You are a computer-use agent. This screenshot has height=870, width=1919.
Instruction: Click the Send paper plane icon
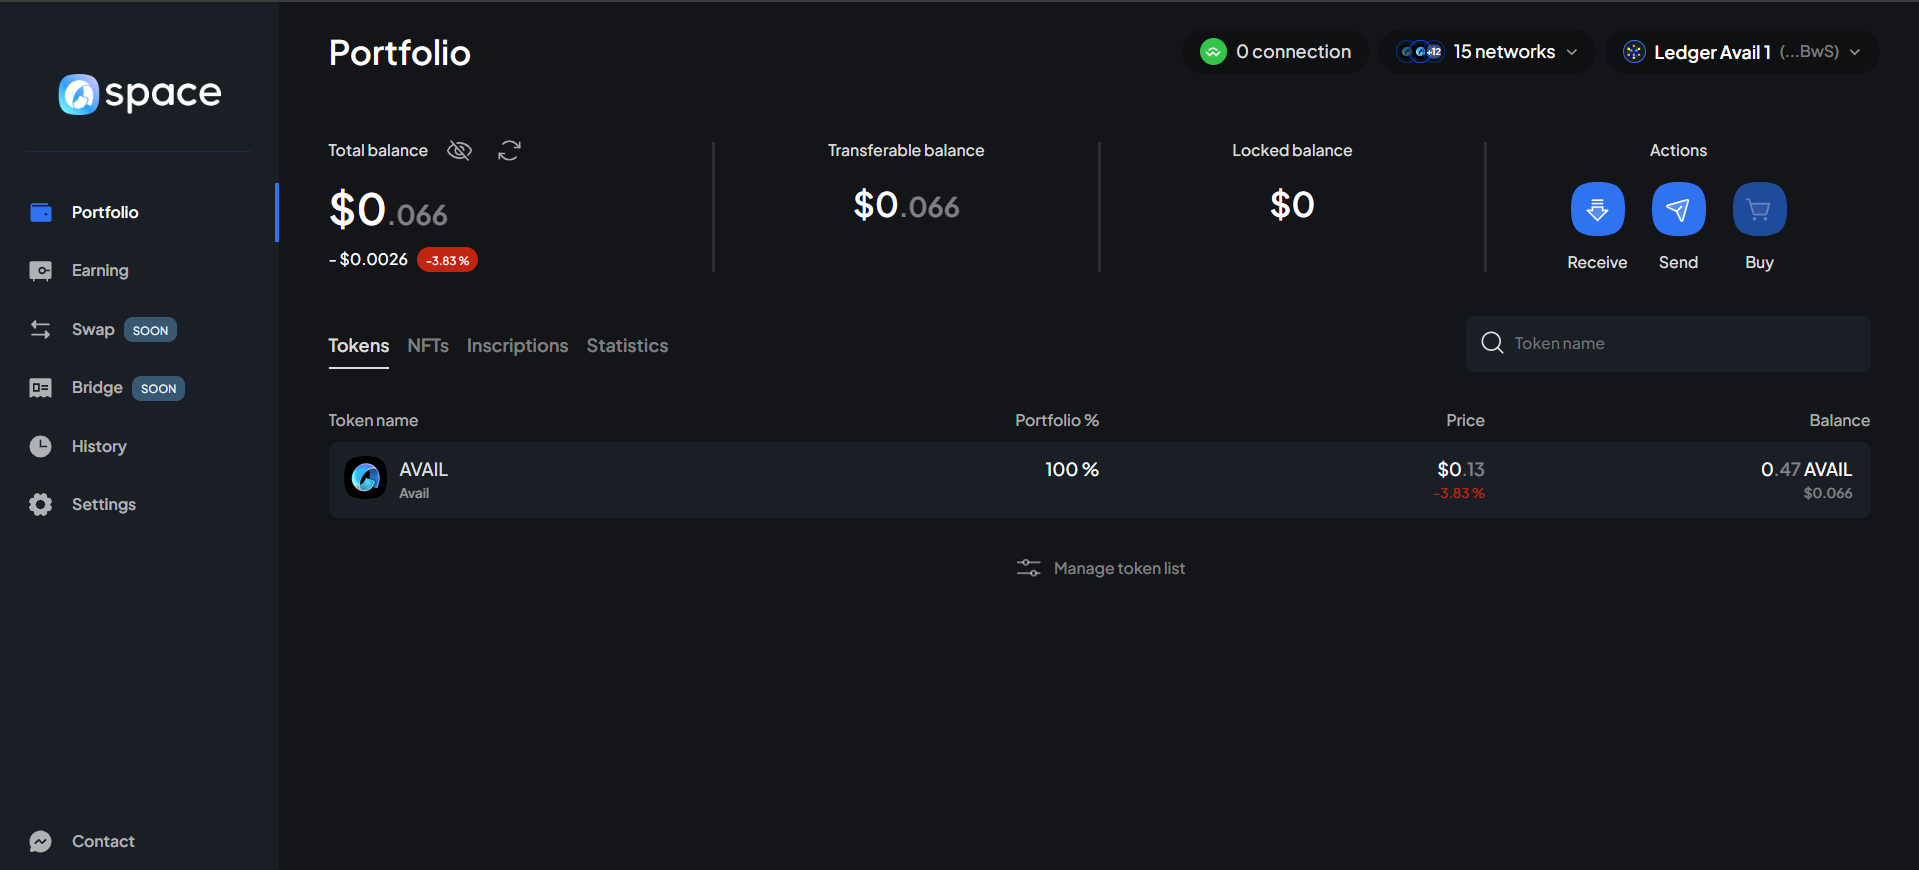coord(1678,209)
